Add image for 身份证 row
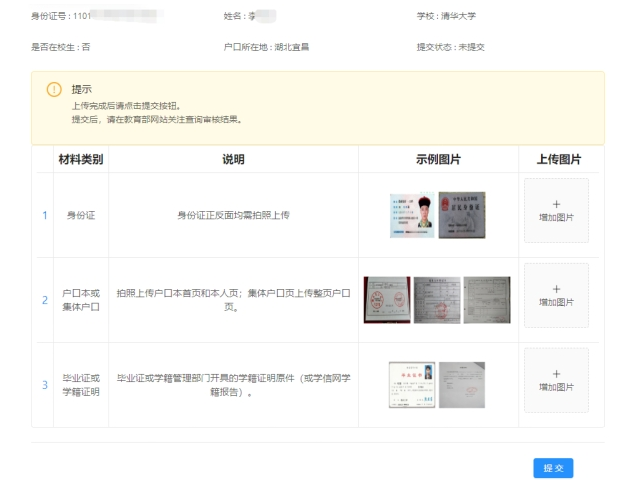641x495 pixels. click(556, 211)
